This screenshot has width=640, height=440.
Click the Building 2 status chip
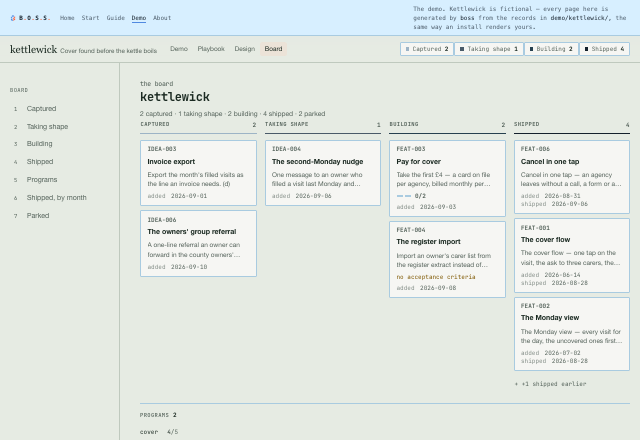(x=551, y=49)
